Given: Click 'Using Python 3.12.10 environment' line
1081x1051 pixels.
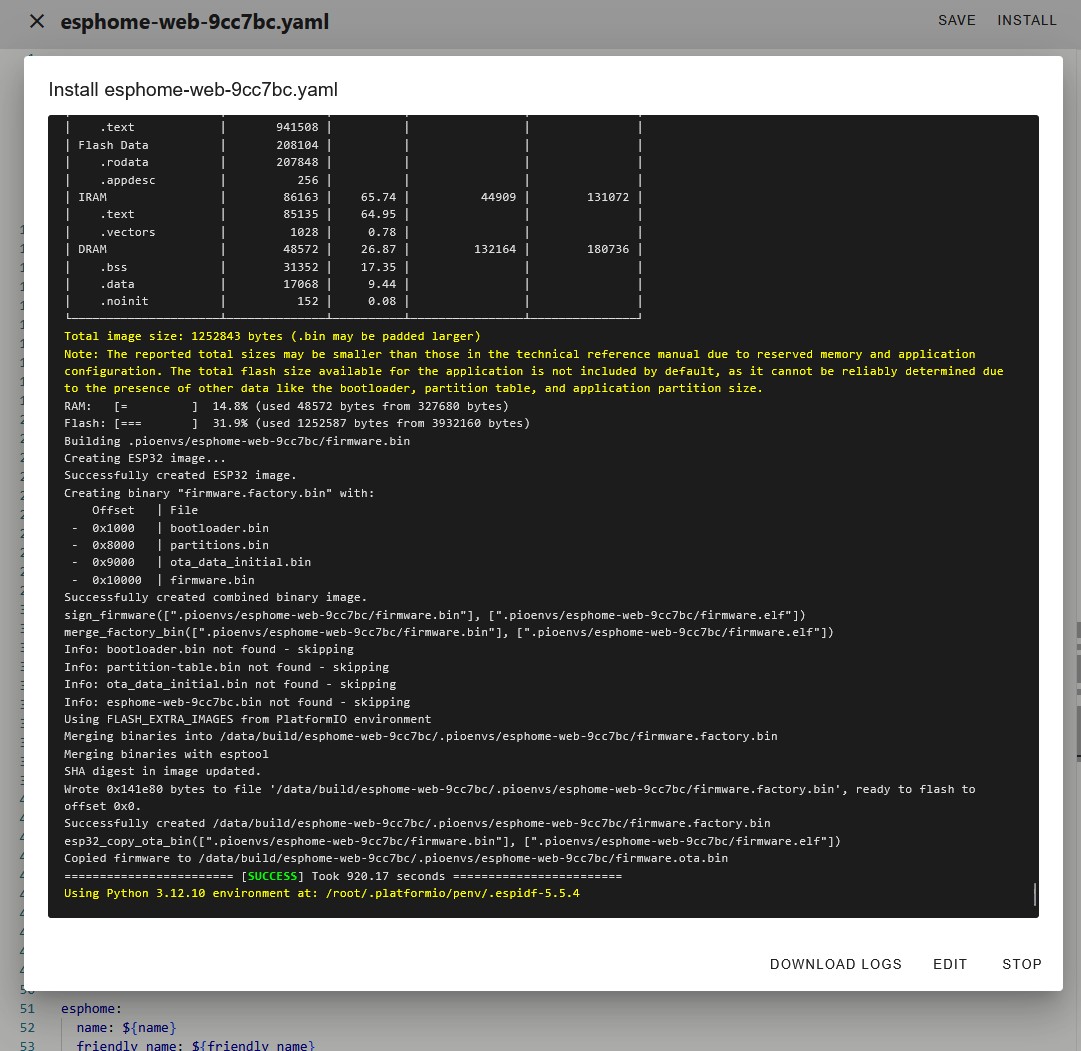Looking at the screenshot, I should point(322,894).
